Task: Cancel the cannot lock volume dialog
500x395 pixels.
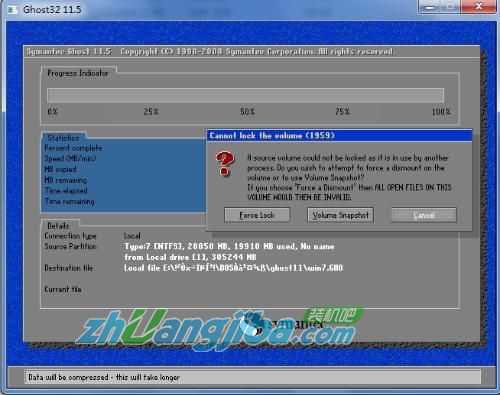Action: click(424, 215)
